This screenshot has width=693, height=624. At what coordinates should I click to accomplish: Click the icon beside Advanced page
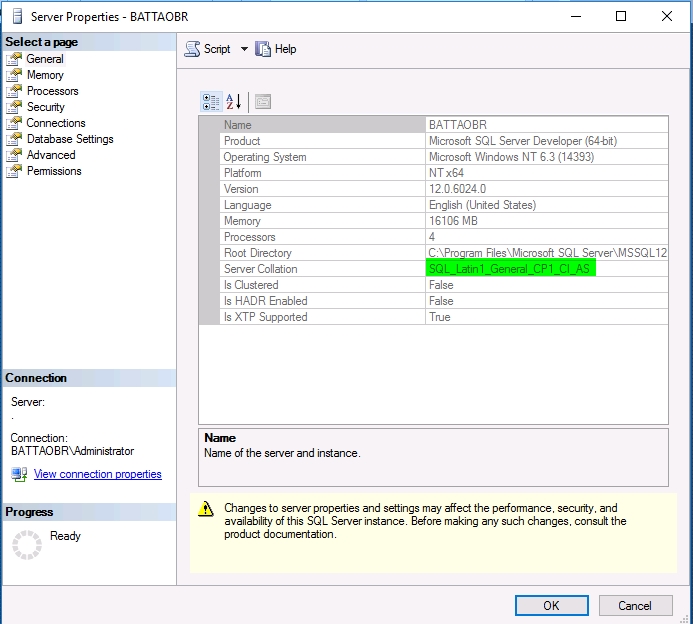(x=14, y=155)
